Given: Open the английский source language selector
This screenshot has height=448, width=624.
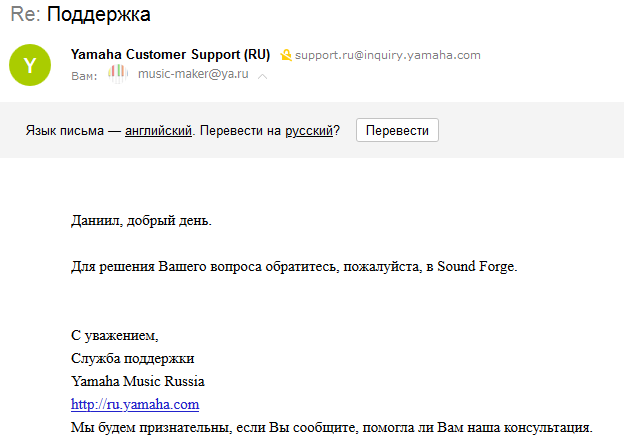Looking at the screenshot, I should 159,131.
